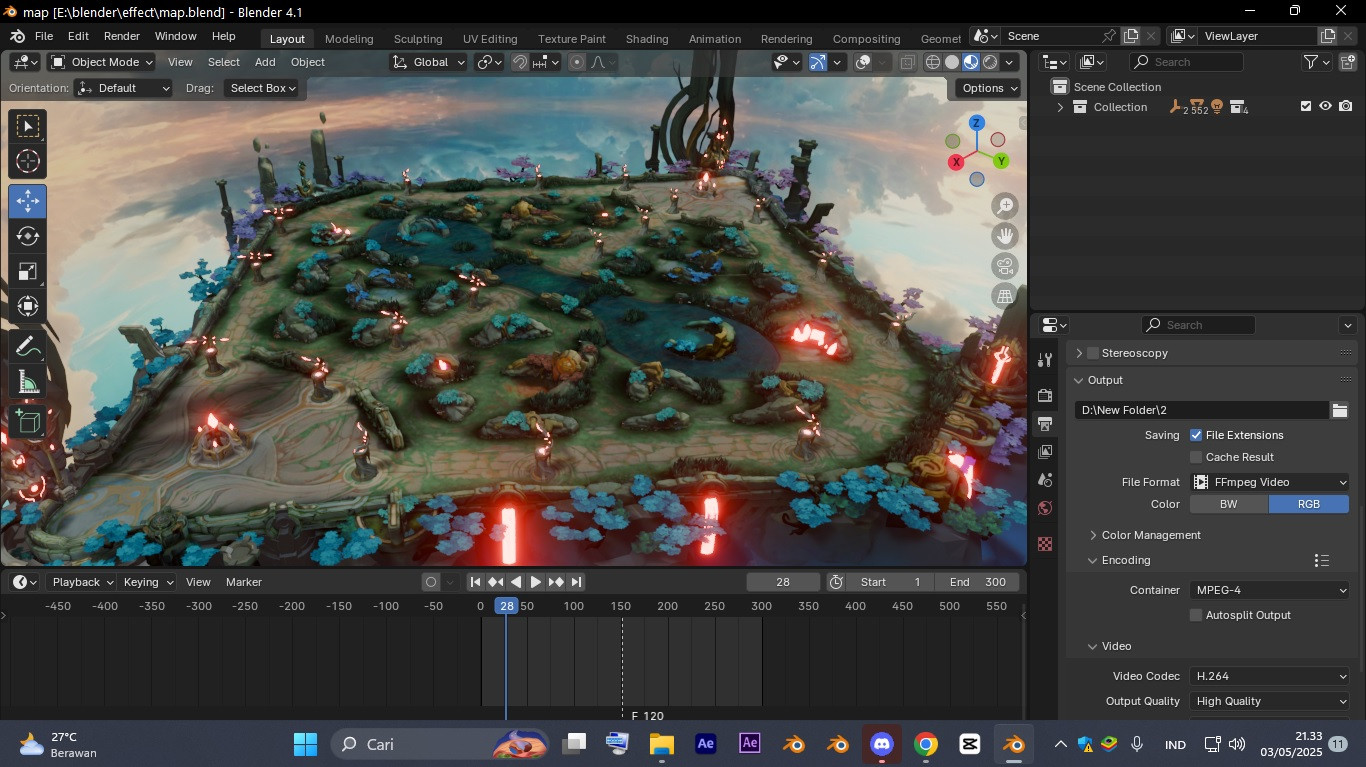The image size is (1366, 767).
Task: Expand the Color Management panel
Action: [x=1150, y=535]
